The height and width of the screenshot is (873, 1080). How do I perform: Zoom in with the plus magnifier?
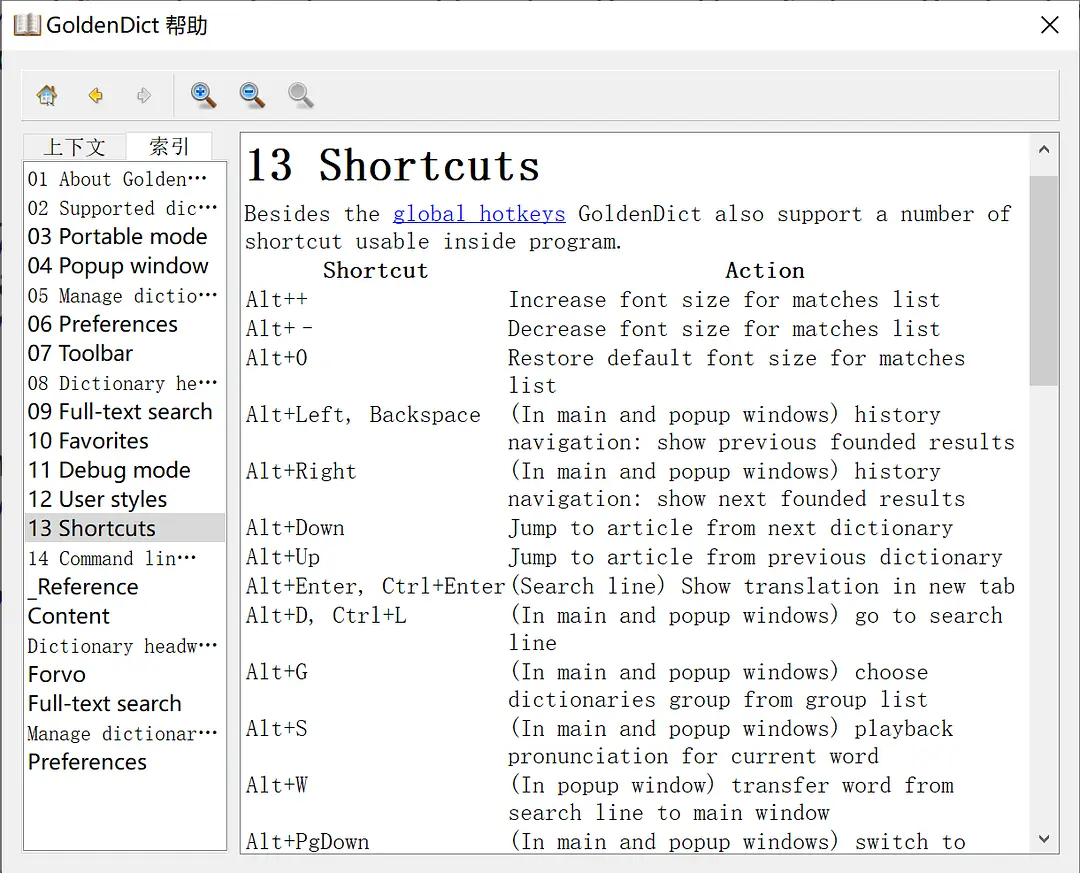pos(203,95)
